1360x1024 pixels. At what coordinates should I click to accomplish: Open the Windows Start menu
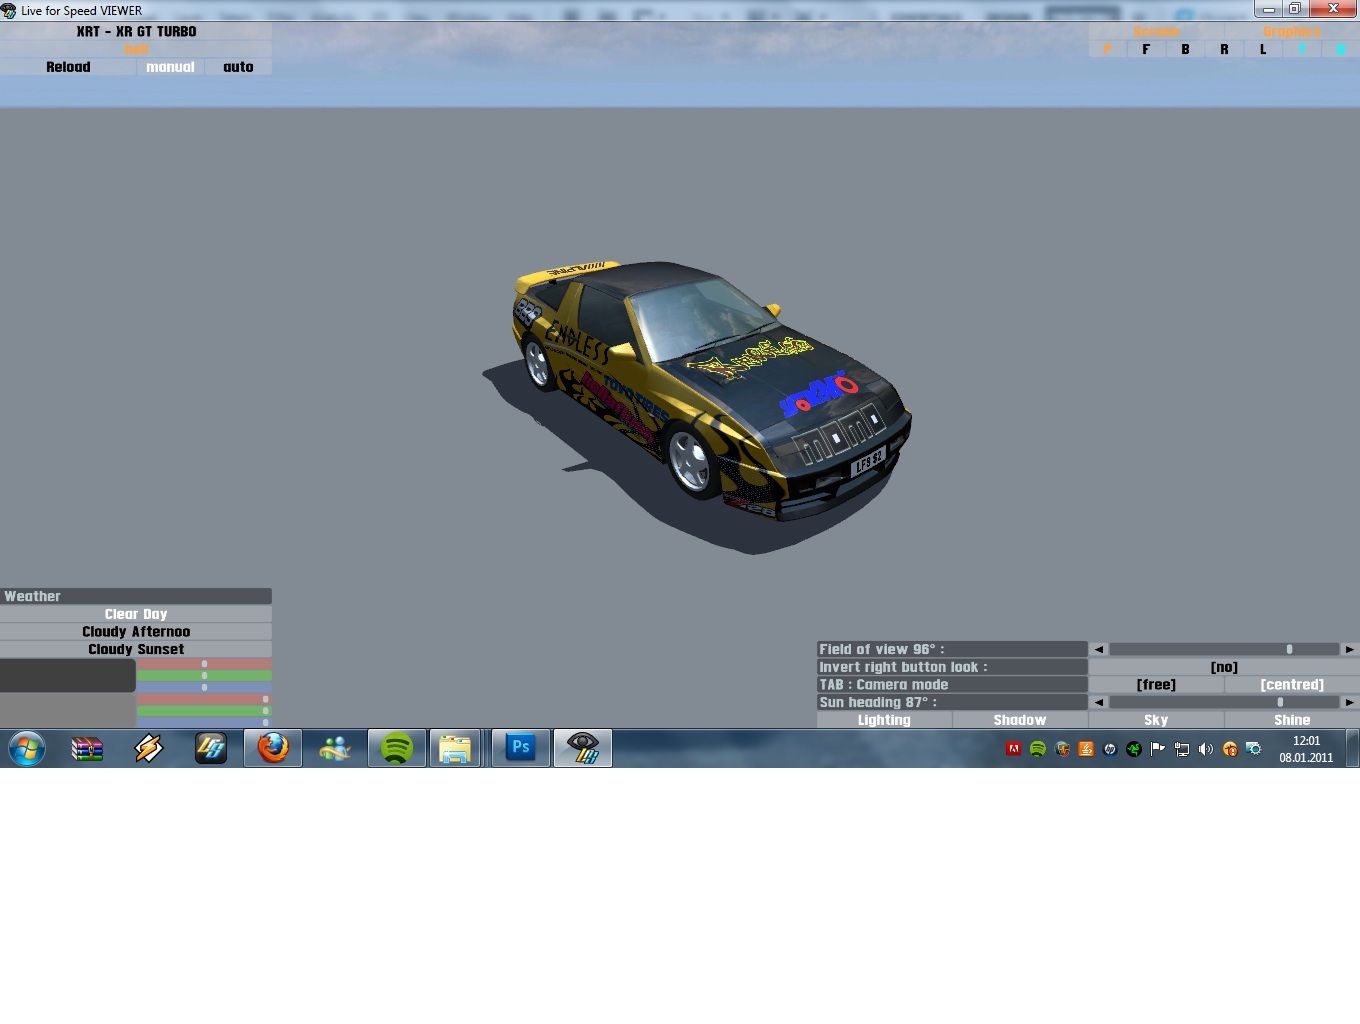pyautogui.click(x=27, y=748)
